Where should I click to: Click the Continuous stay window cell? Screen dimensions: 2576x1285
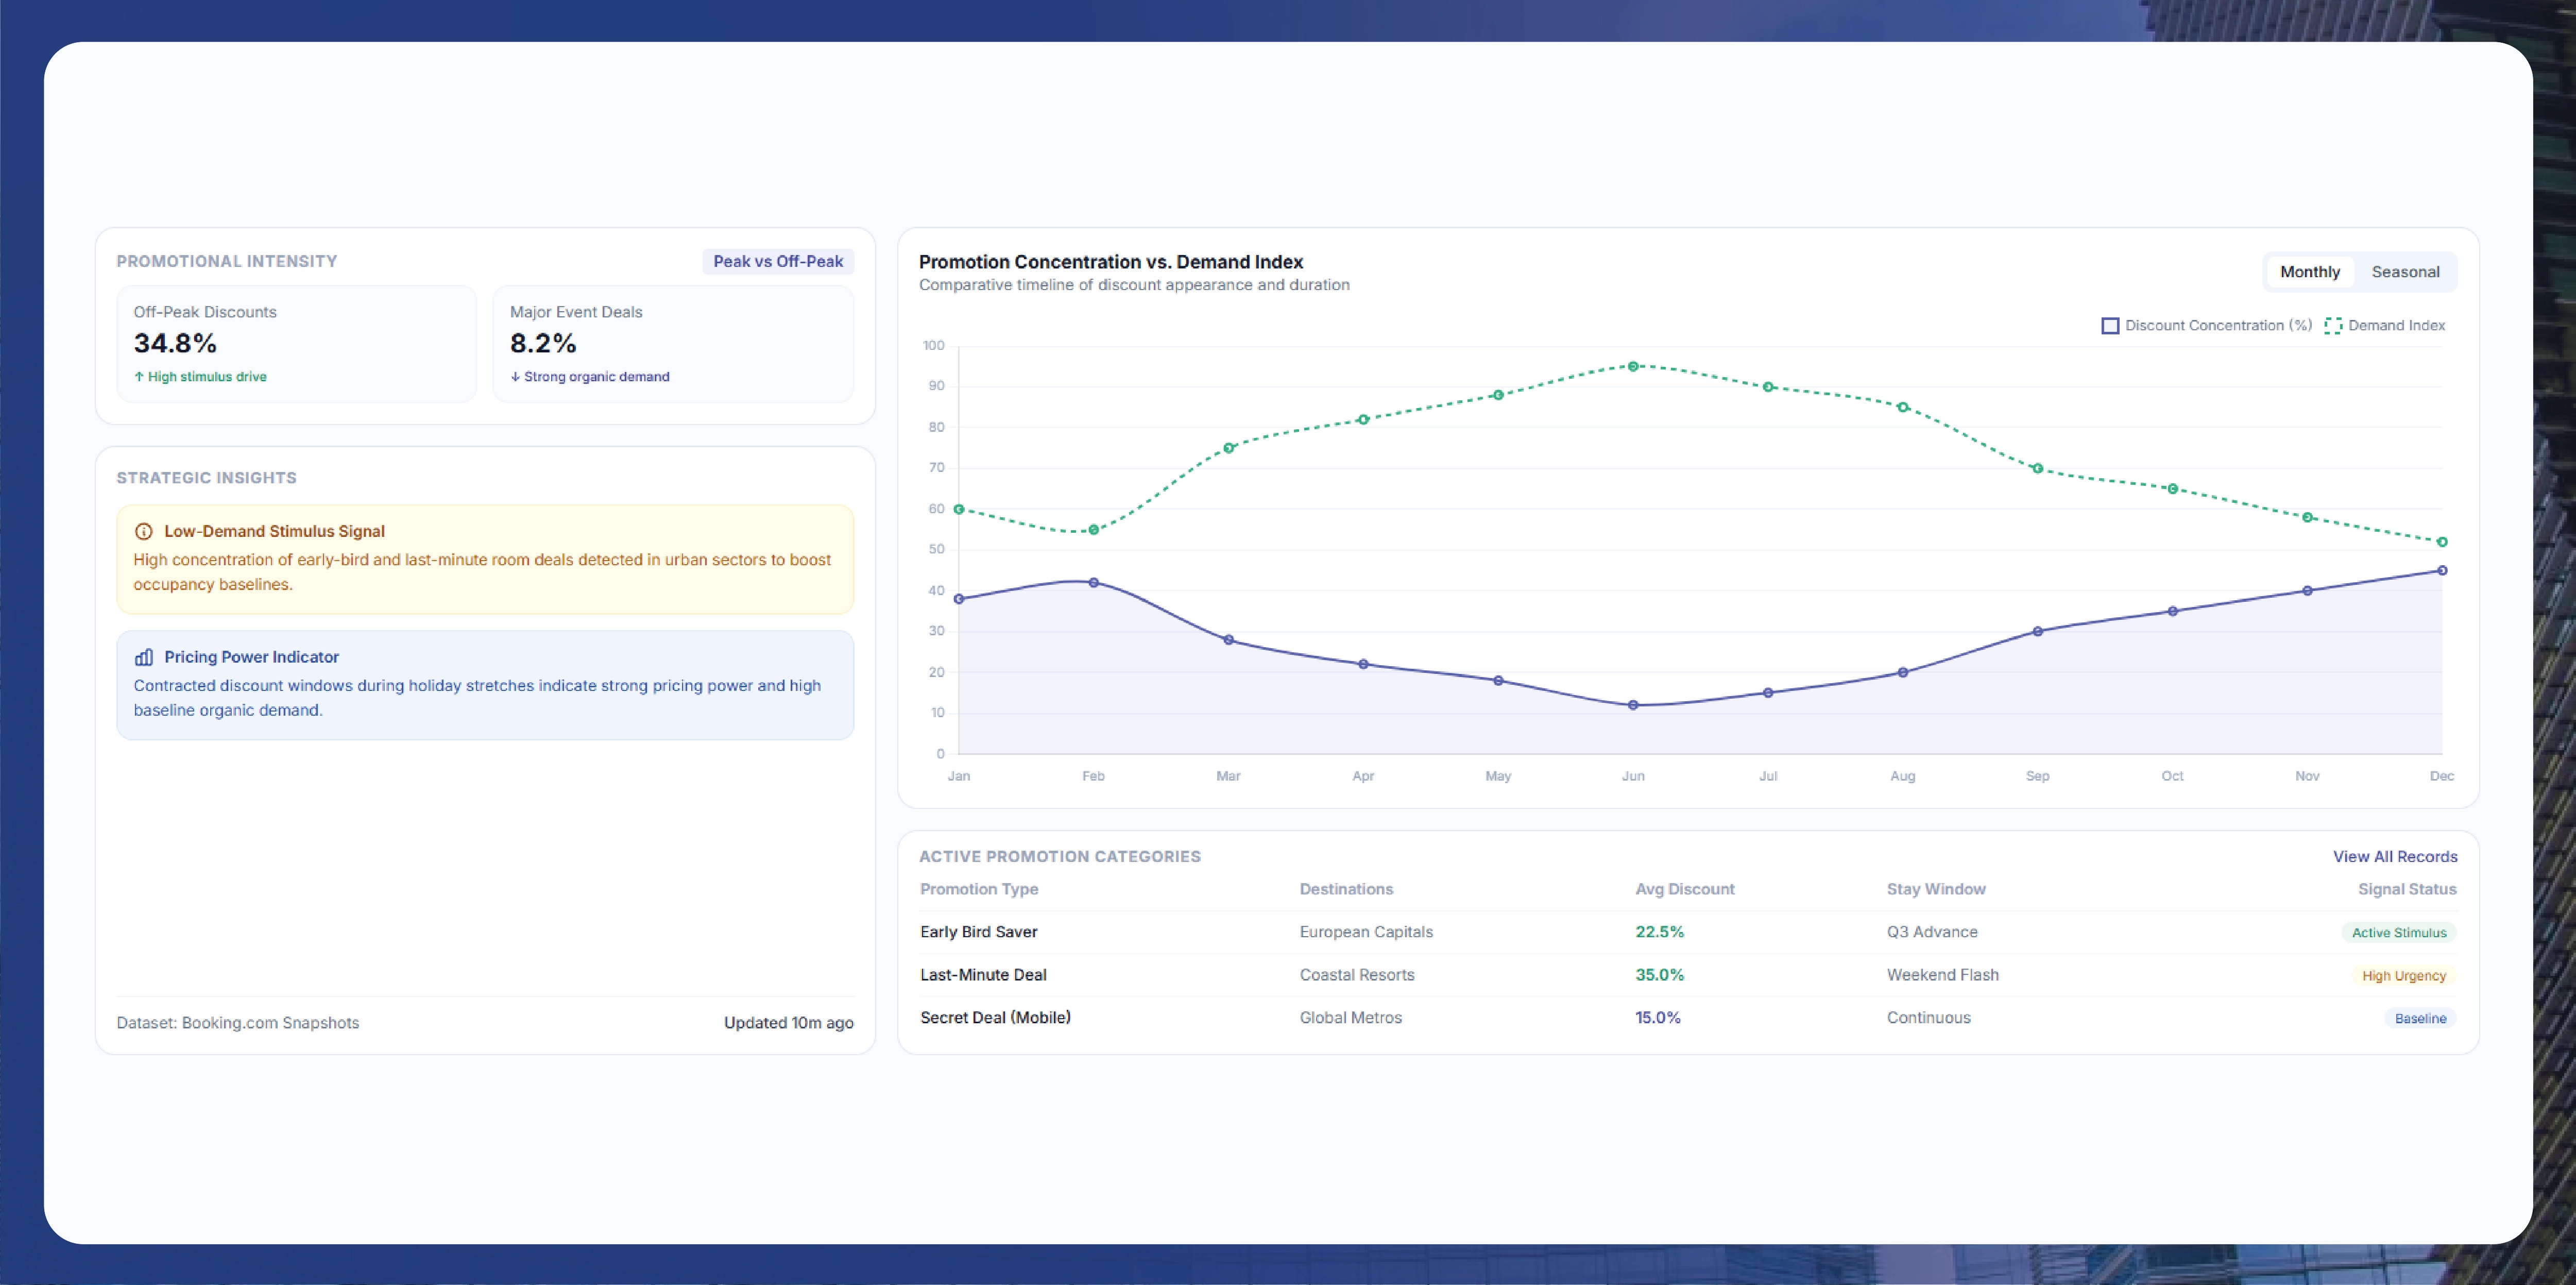point(1929,1018)
